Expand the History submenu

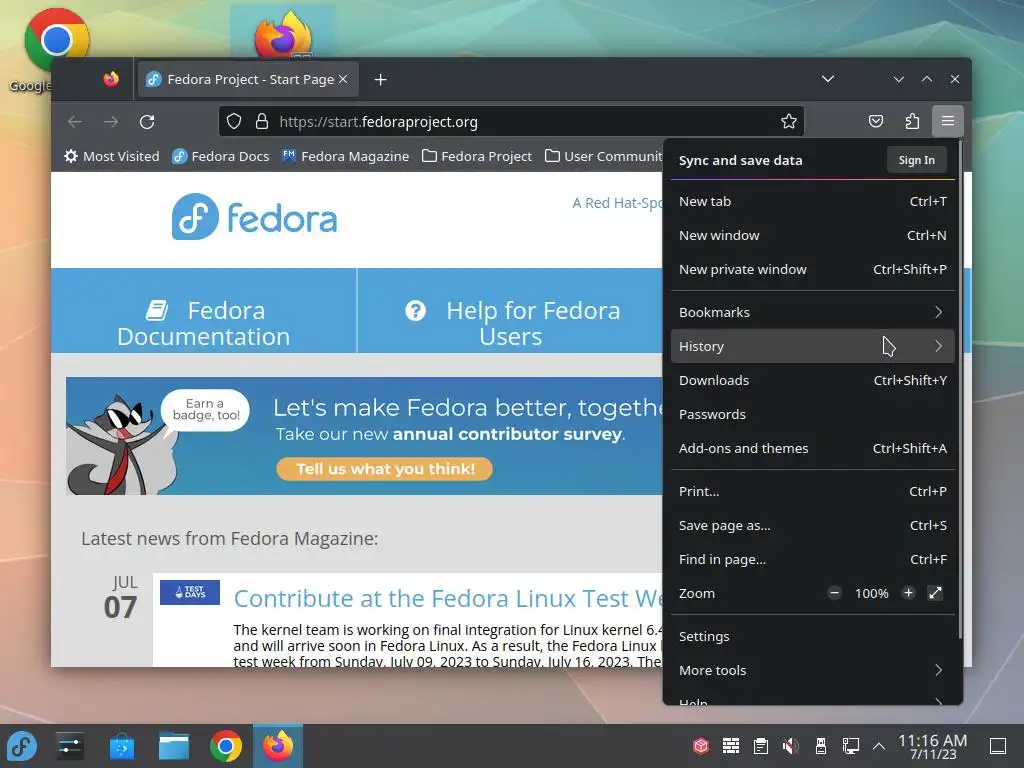point(812,346)
